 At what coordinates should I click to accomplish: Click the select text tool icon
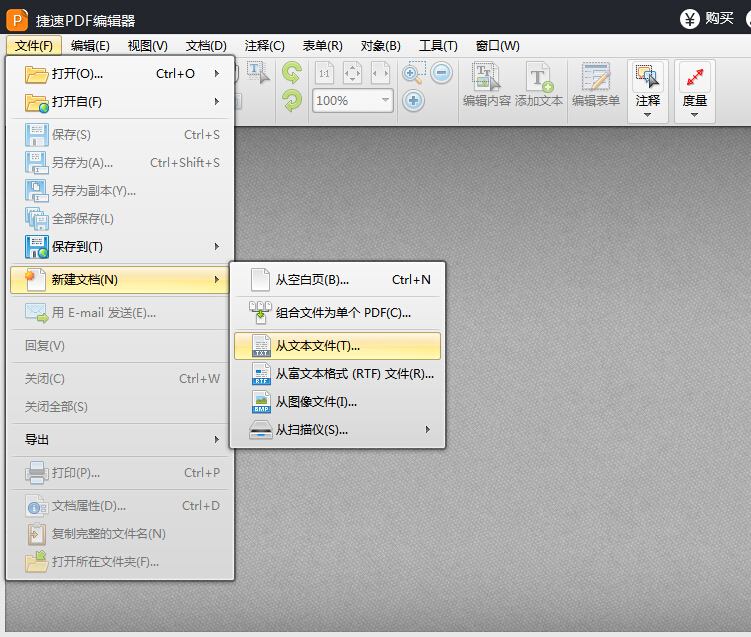point(258,73)
